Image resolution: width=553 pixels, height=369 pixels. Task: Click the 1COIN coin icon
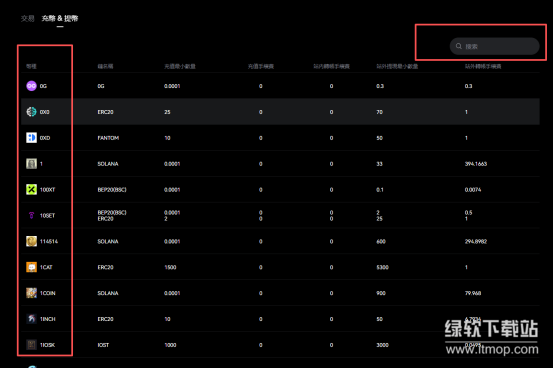click(x=31, y=293)
